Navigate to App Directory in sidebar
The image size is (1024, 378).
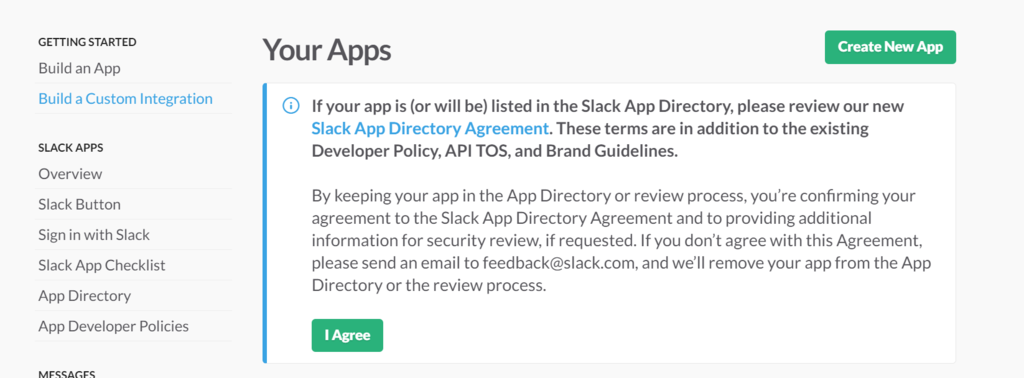click(x=85, y=296)
